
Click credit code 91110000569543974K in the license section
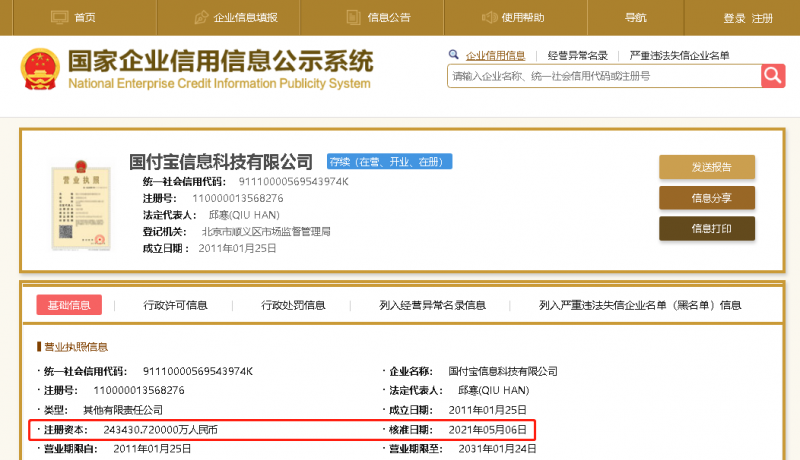(x=197, y=371)
